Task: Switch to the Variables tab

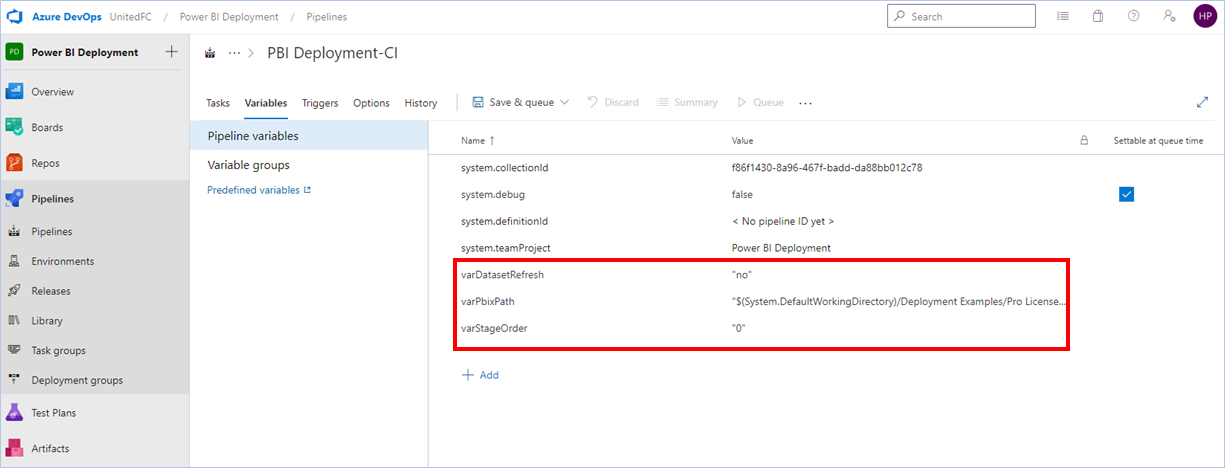Action: pyautogui.click(x=266, y=103)
